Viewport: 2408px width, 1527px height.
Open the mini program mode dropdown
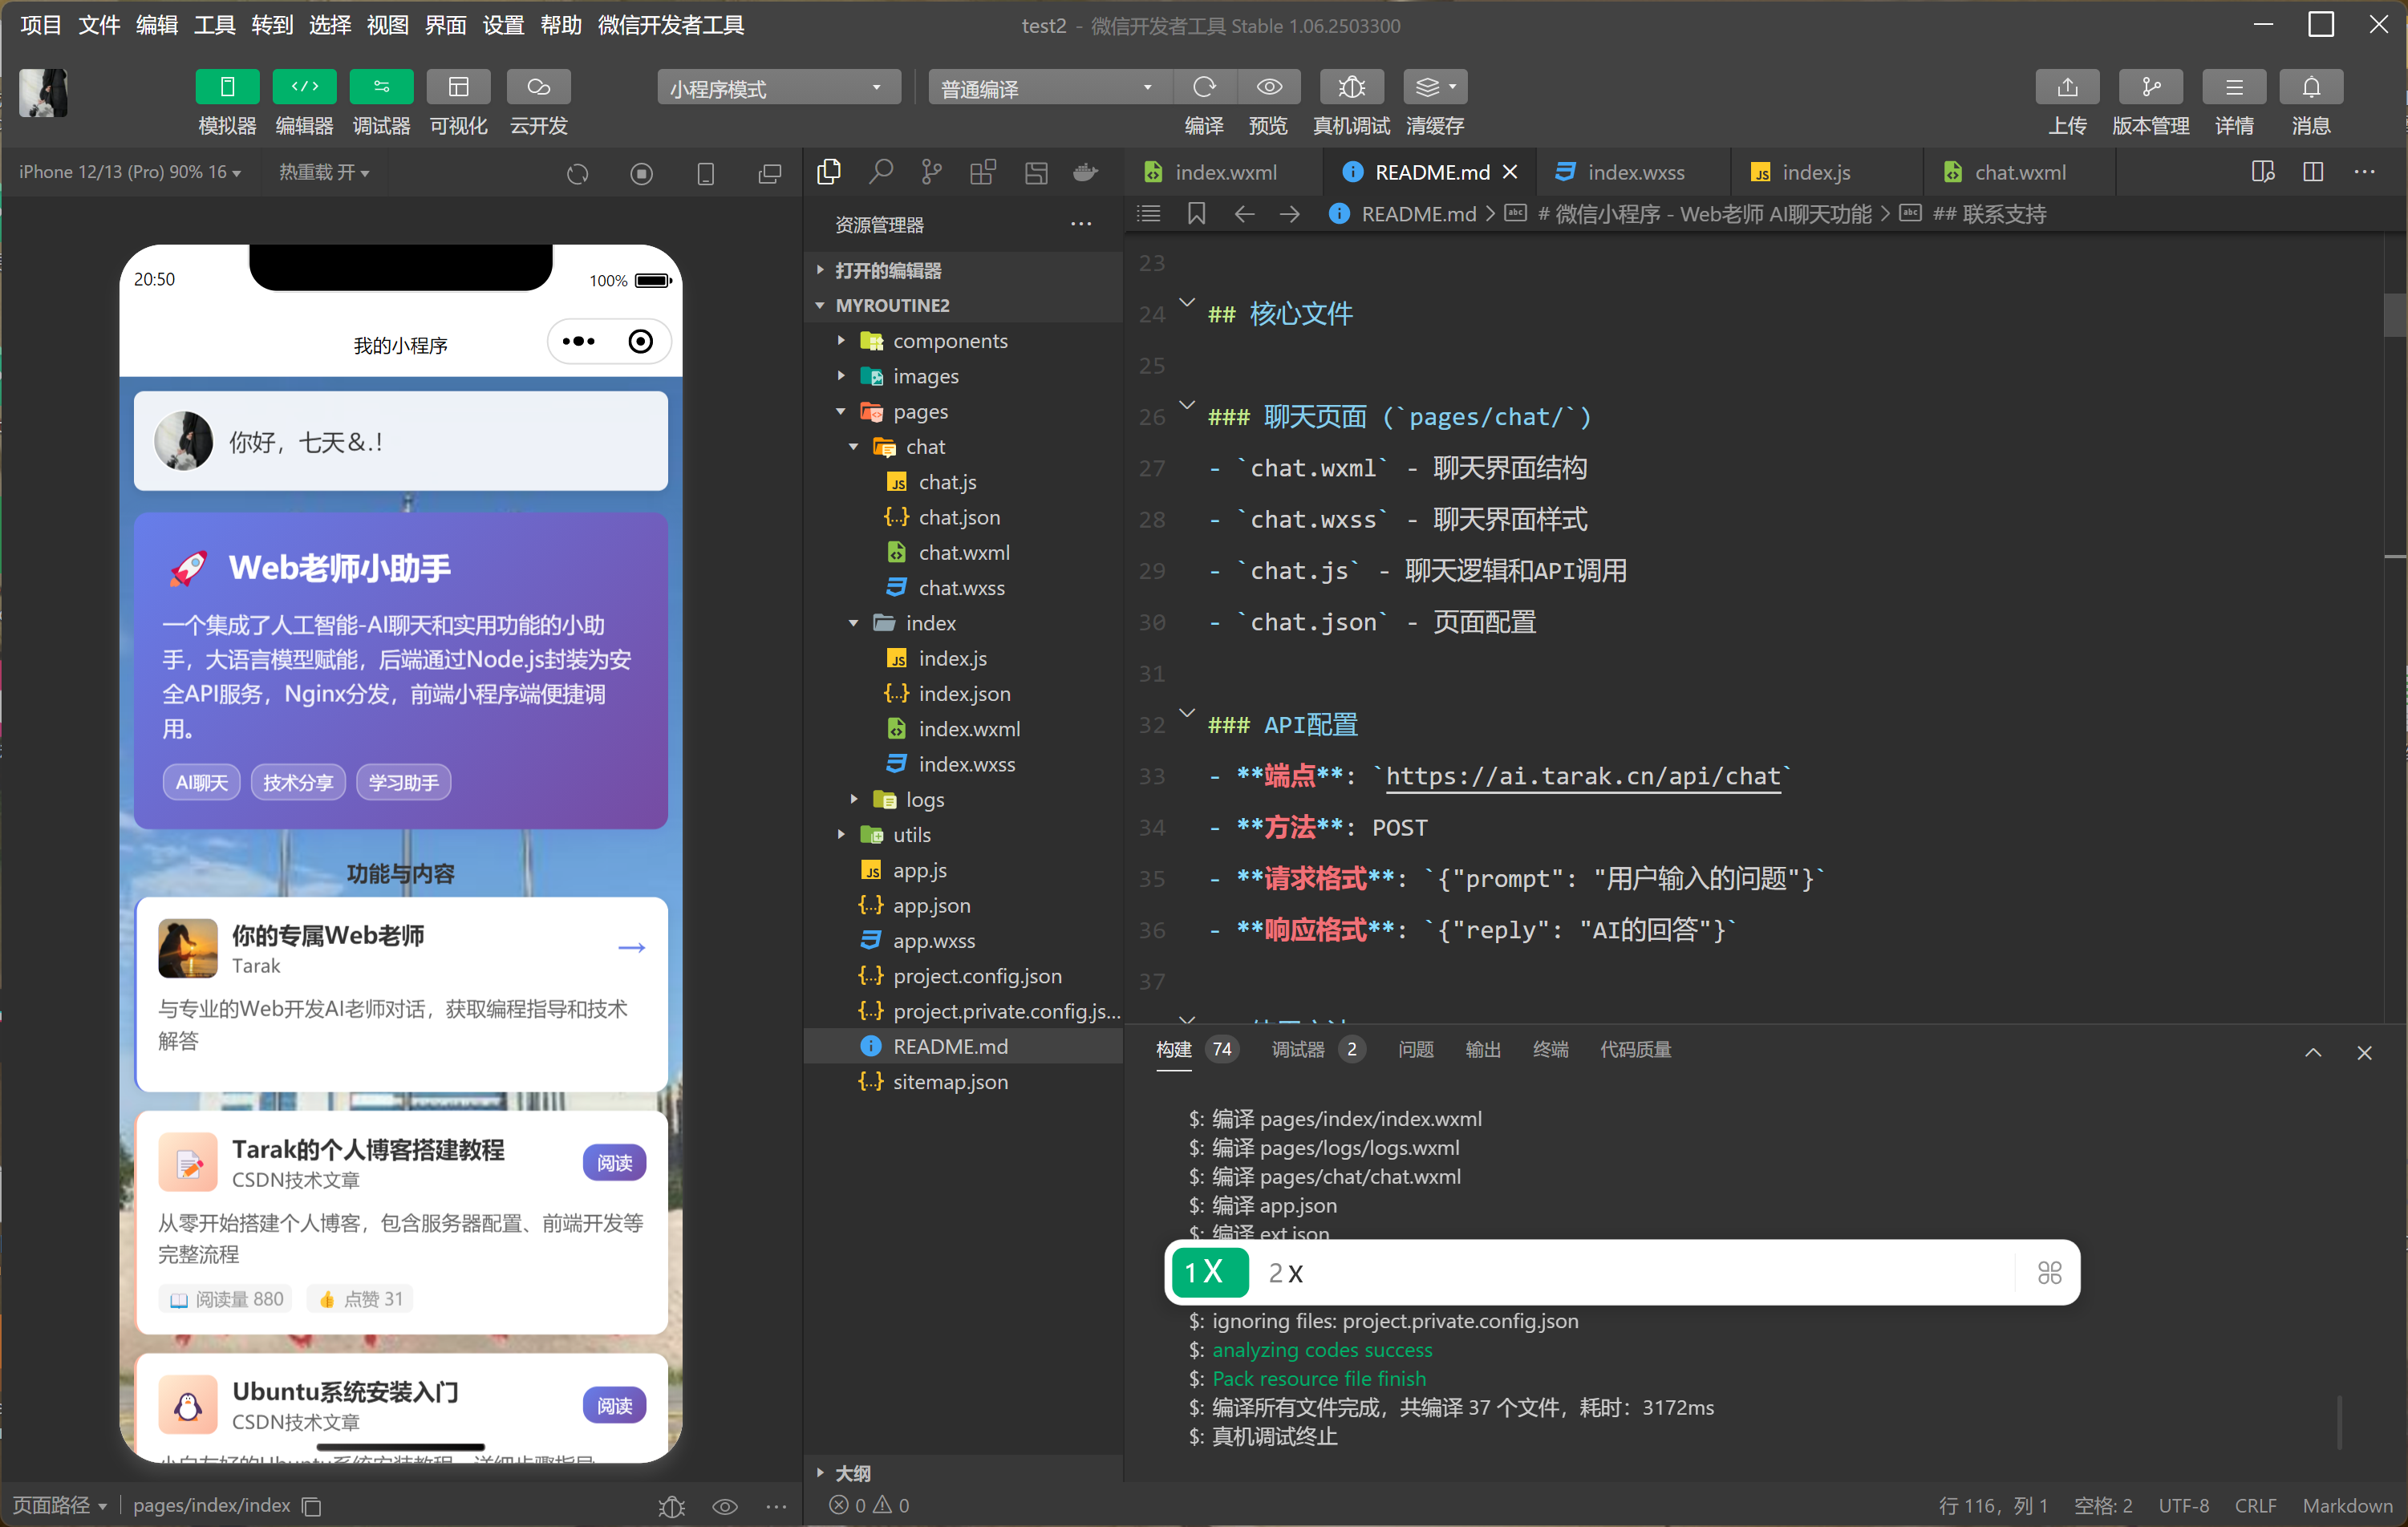tap(778, 88)
